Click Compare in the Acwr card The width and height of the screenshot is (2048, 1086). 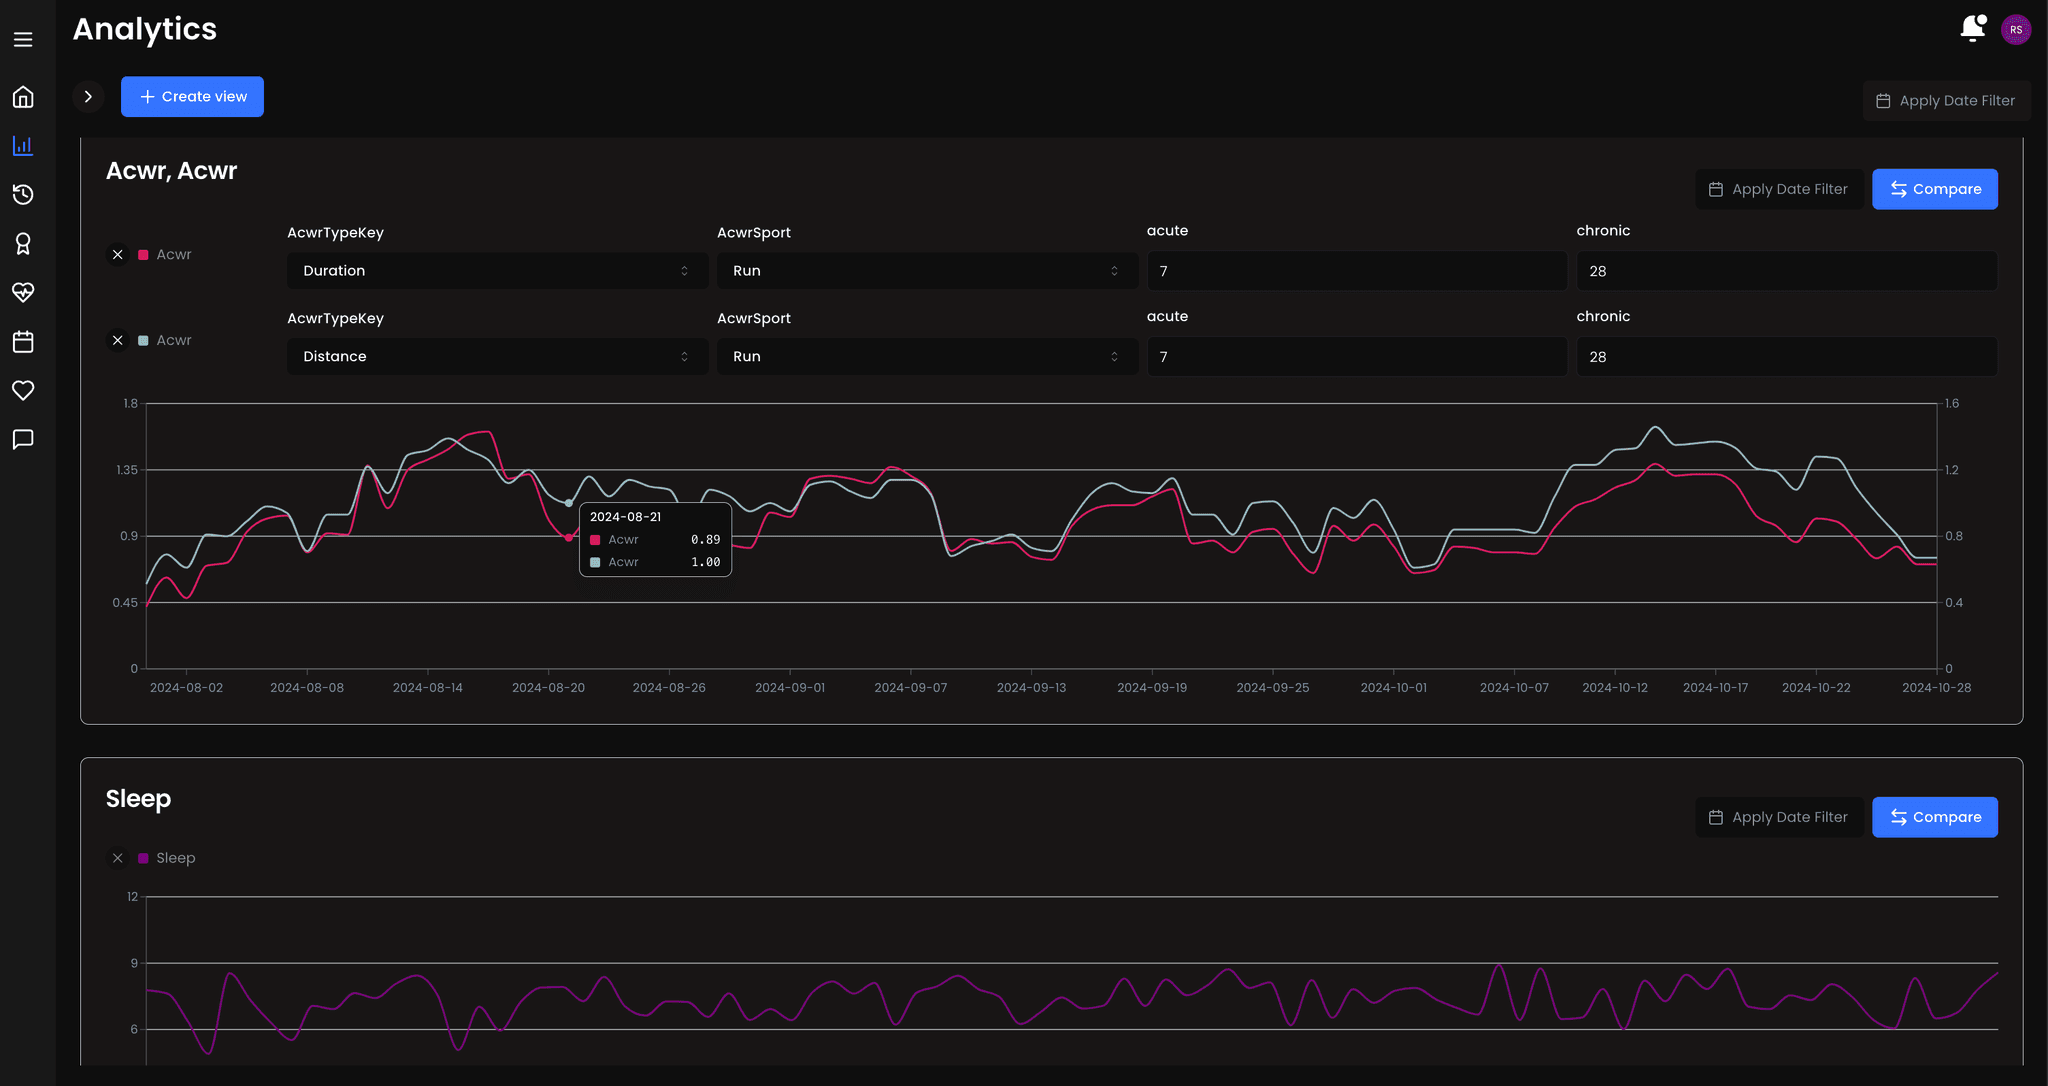tap(1934, 189)
